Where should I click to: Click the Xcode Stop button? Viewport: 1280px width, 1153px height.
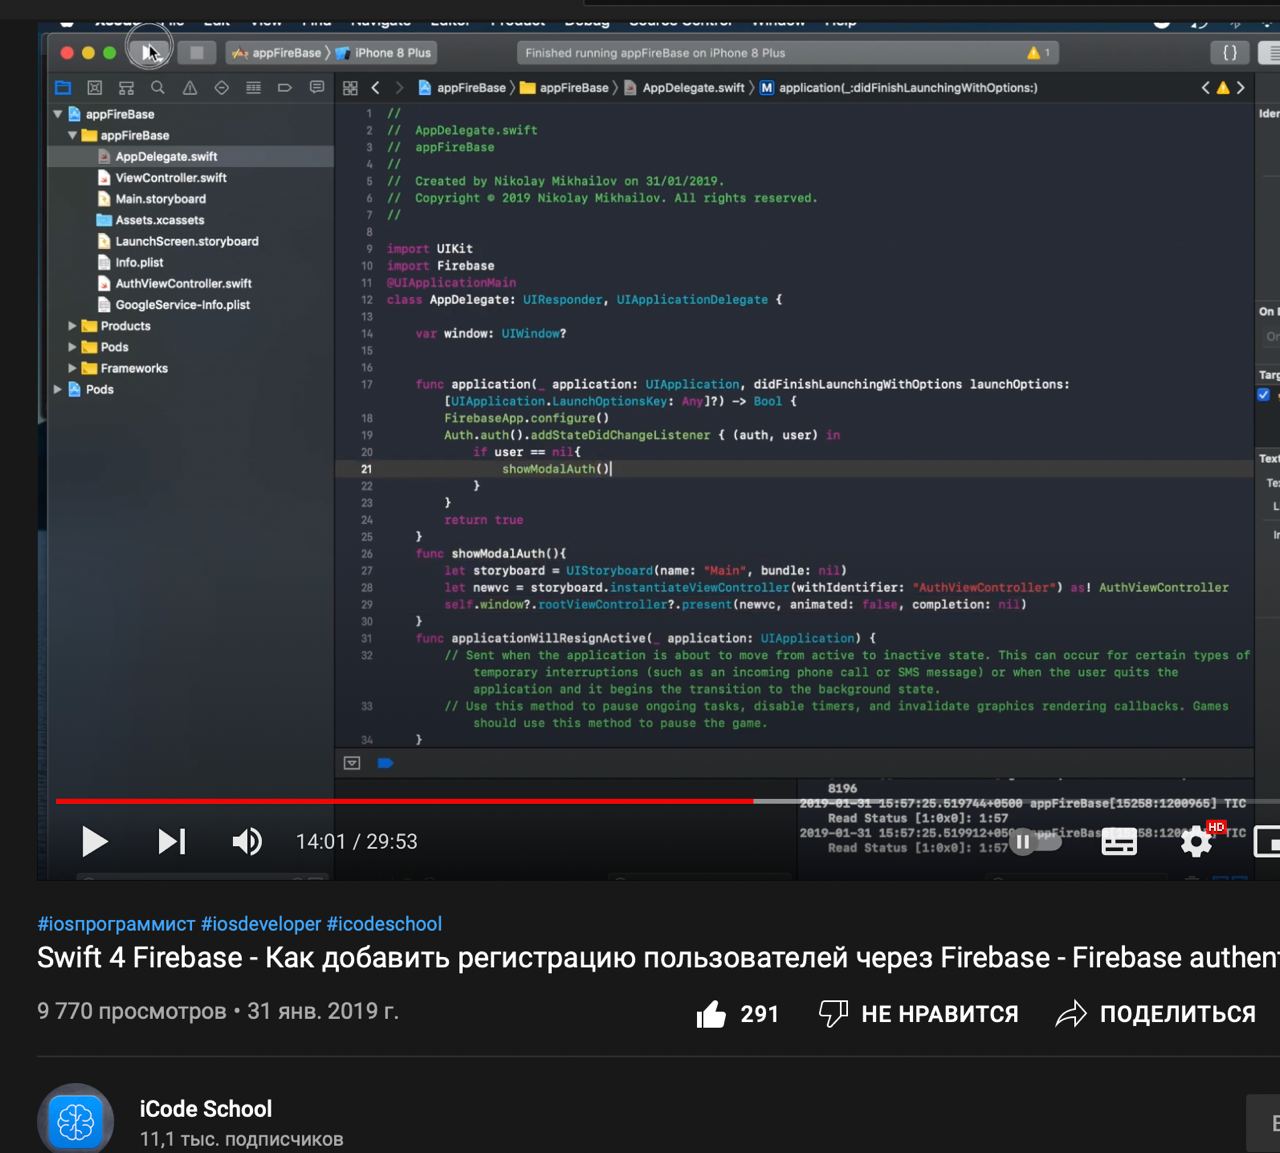click(197, 52)
